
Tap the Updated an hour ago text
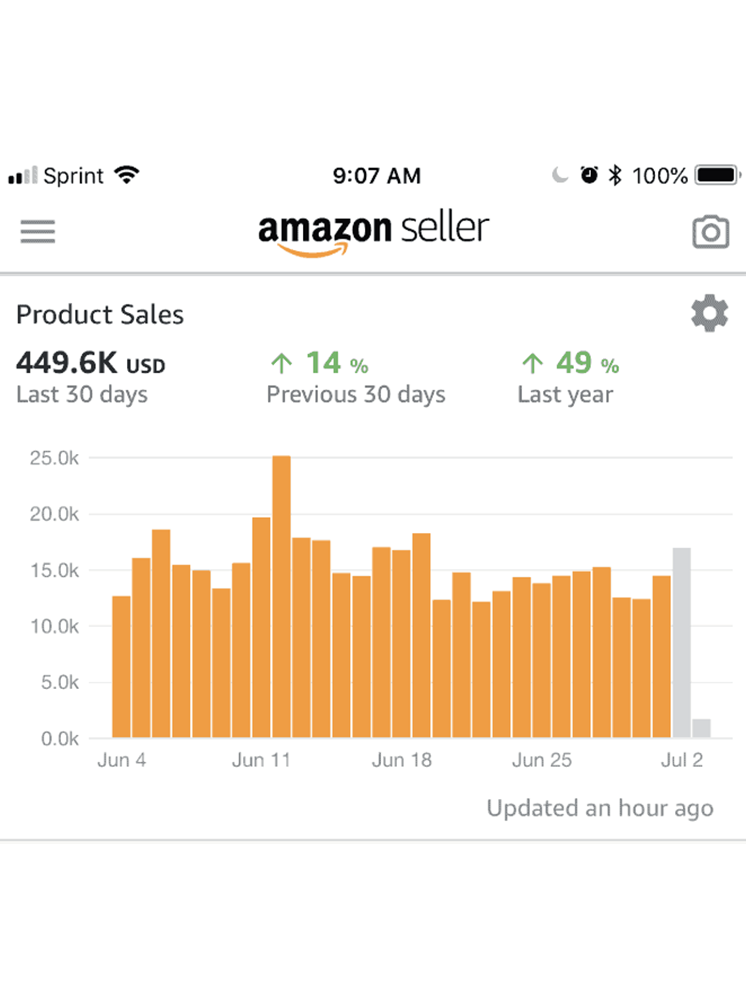(600, 808)
